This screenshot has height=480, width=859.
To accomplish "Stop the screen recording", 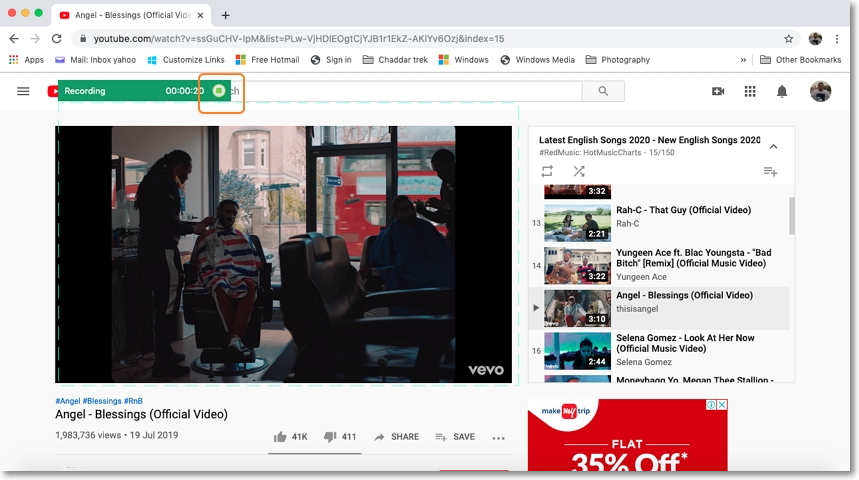I will tap(219, 91).
